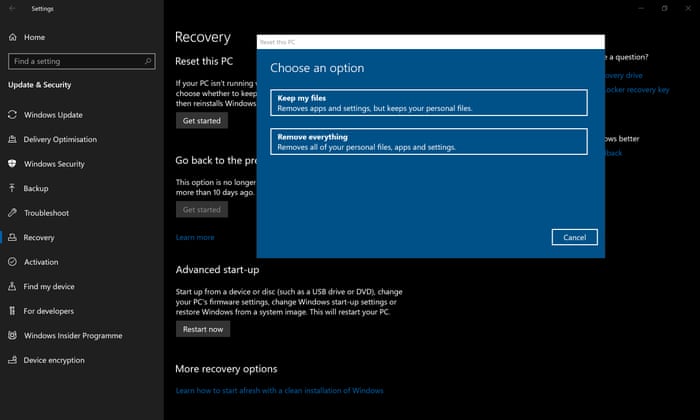The image size is (700, 420).
Task: Click the Home icon in sidebar
Action: (x=13, y=37)
